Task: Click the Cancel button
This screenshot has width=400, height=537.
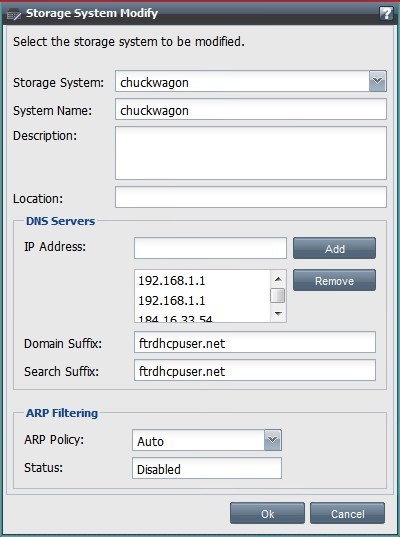Action: tap(347, 513)
